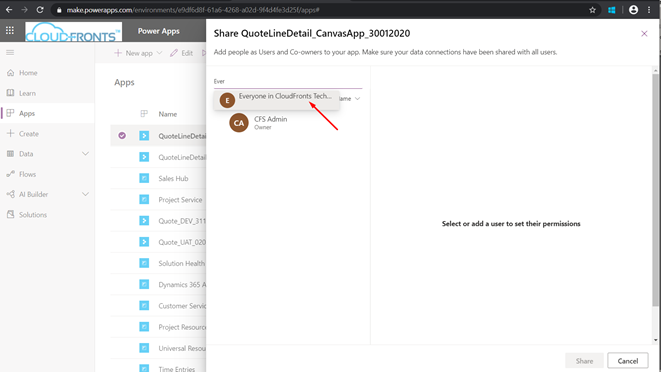Select Everyone in CloudFronts Tech suggestion
Image resolution: width=661 pixels, height=372 pixels.
pyautogui.click(x=277, y=100)
